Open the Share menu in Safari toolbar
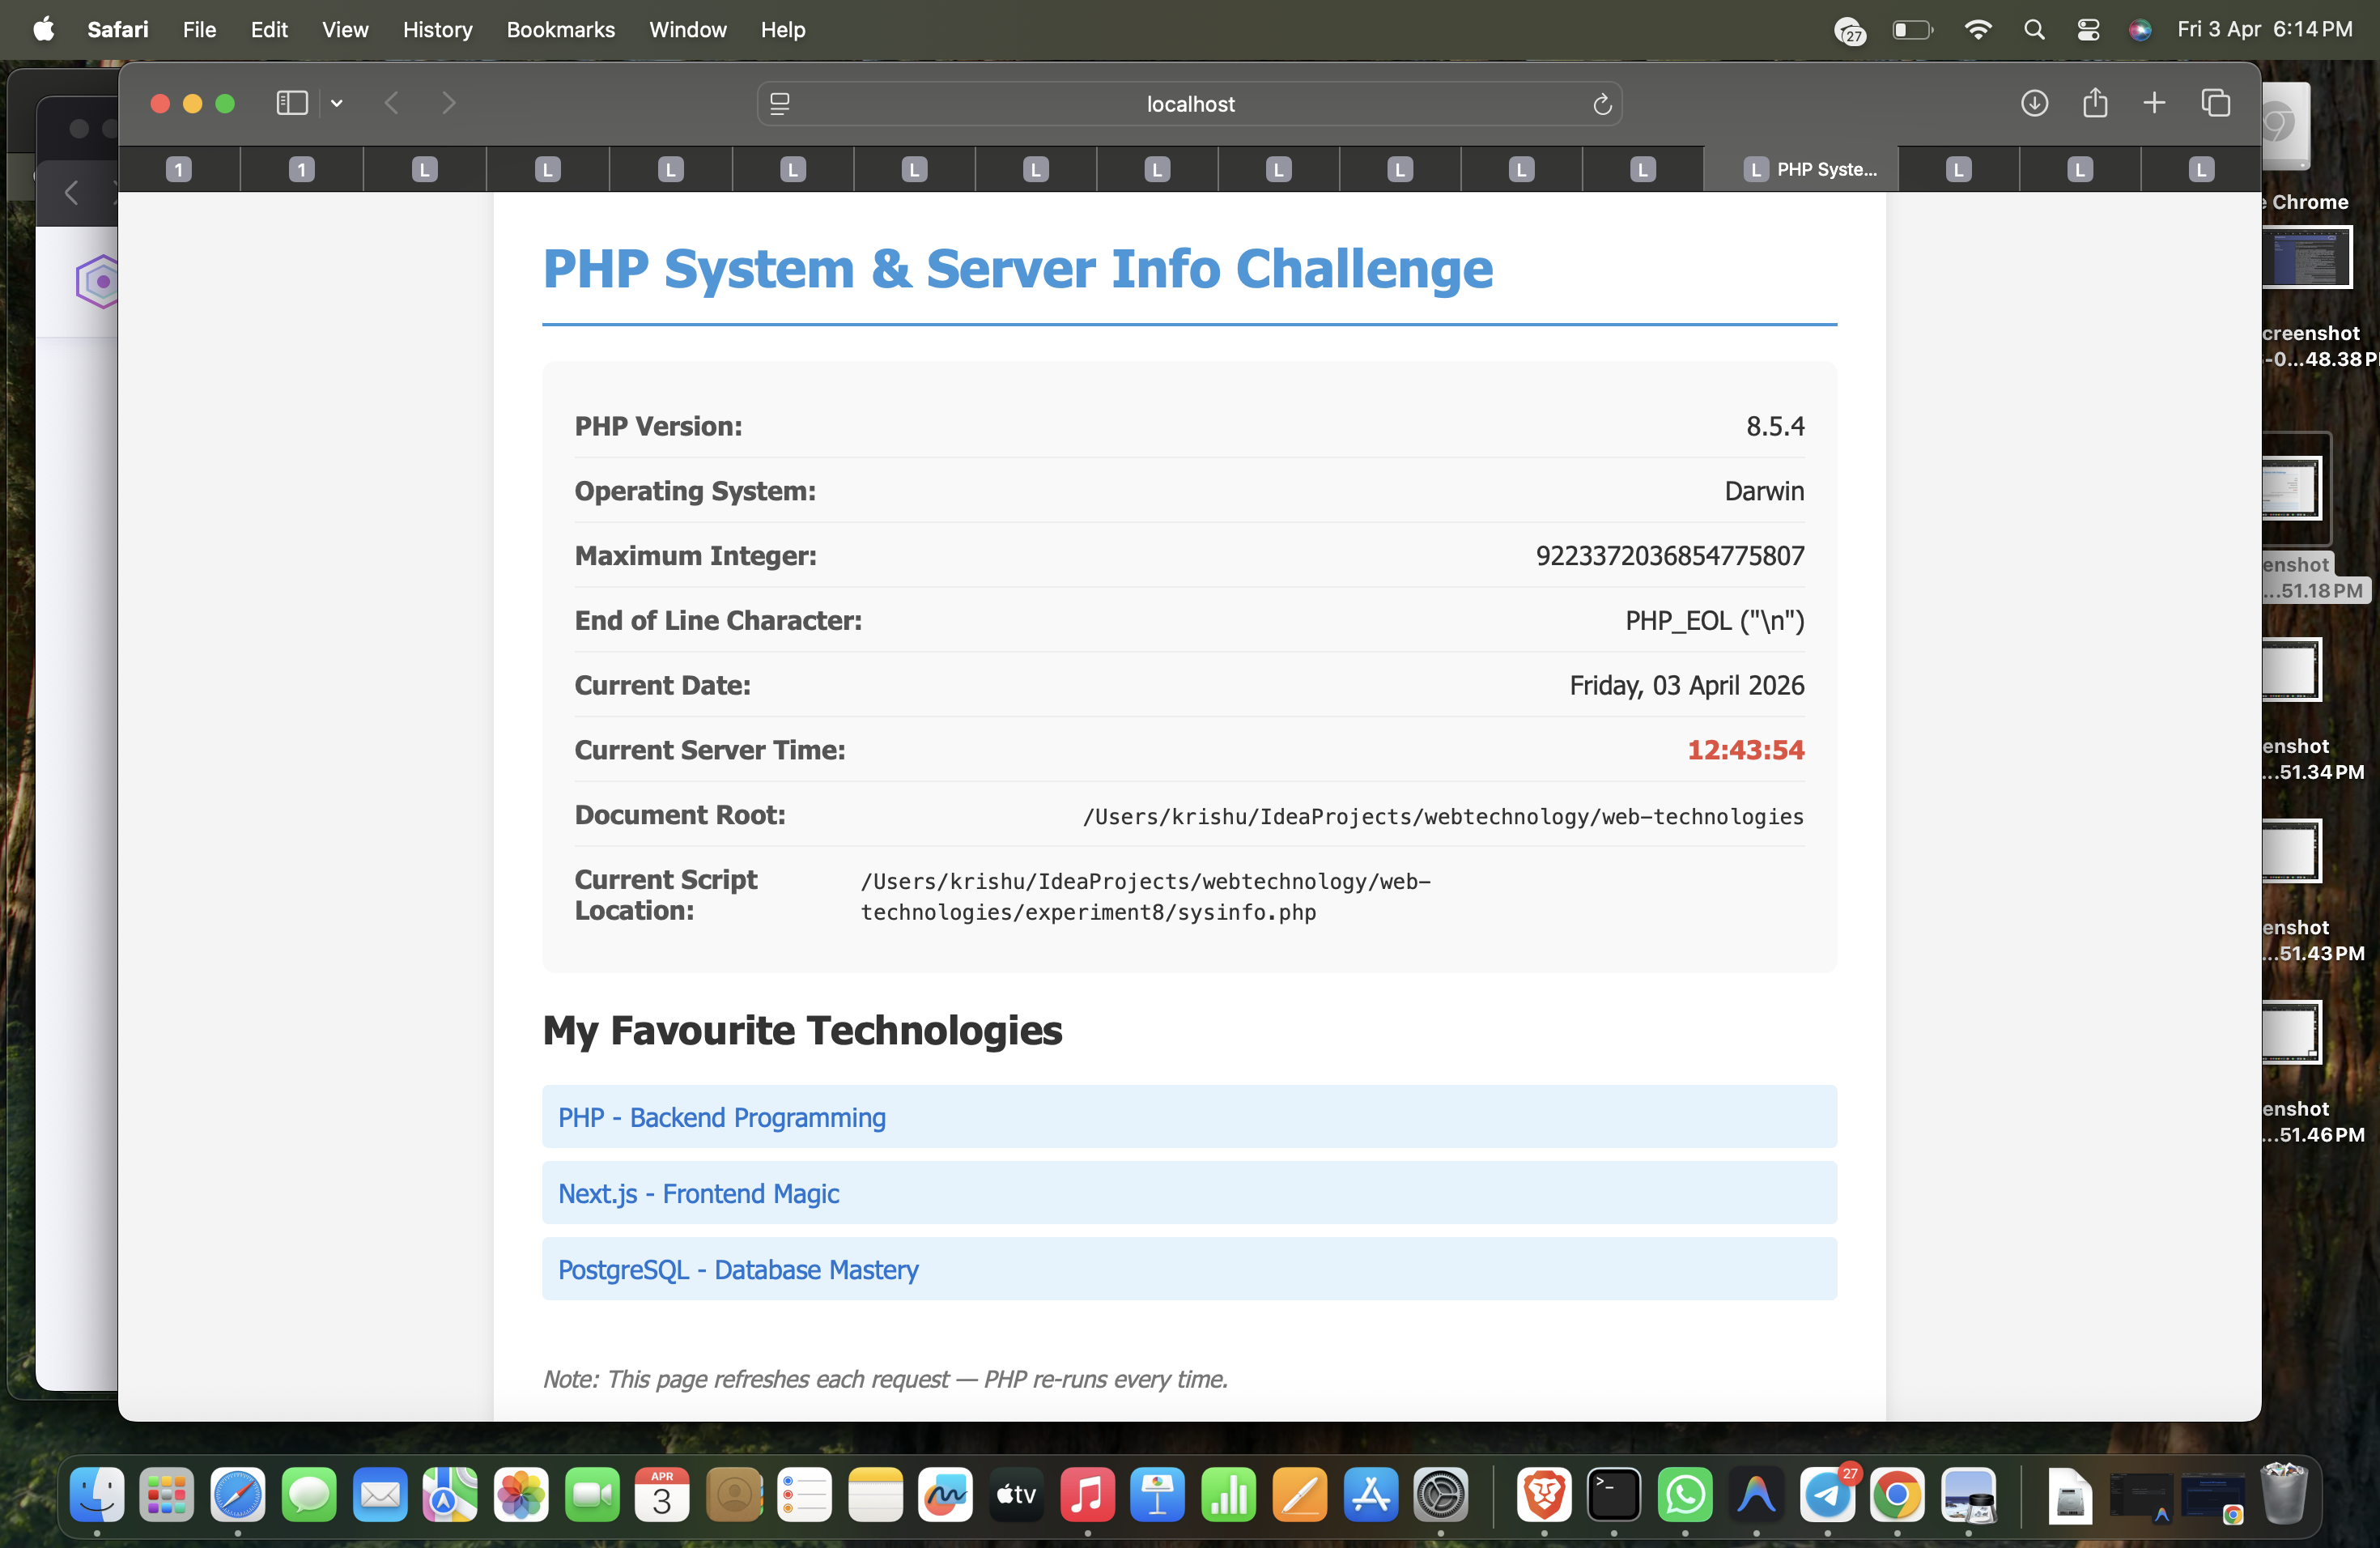The image size is (2380, 1548). tap(2096, 103)
